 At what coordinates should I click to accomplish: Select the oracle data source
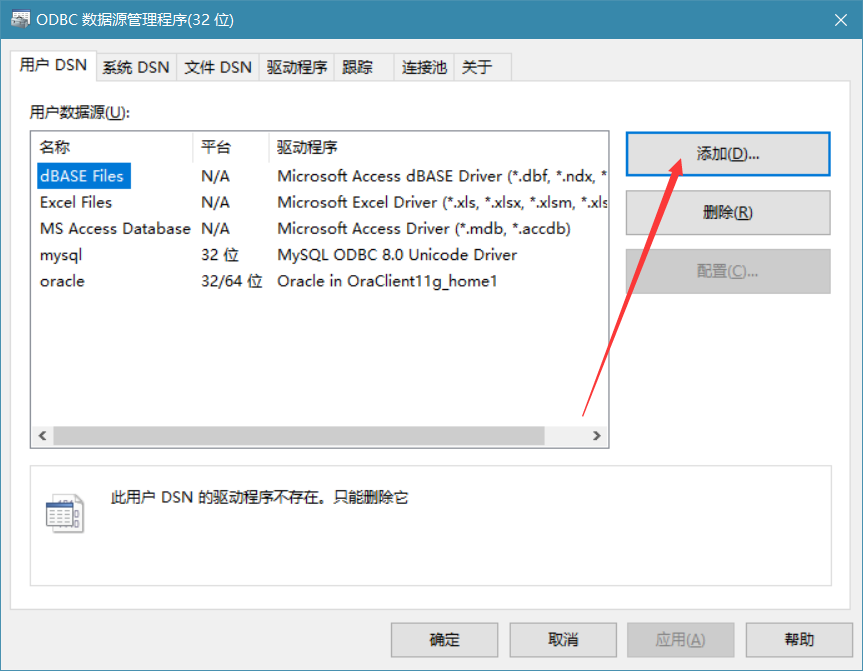[x=63, y=281]
